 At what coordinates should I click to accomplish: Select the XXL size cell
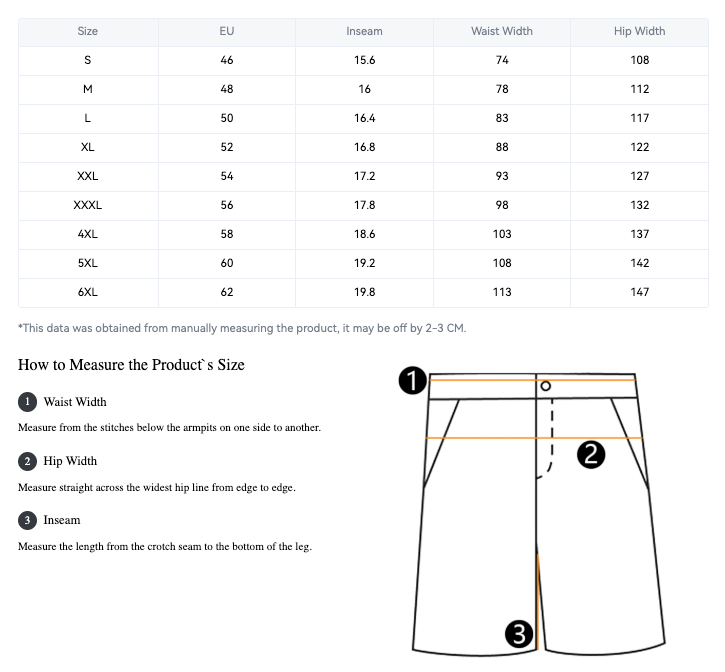coord(88,176)
